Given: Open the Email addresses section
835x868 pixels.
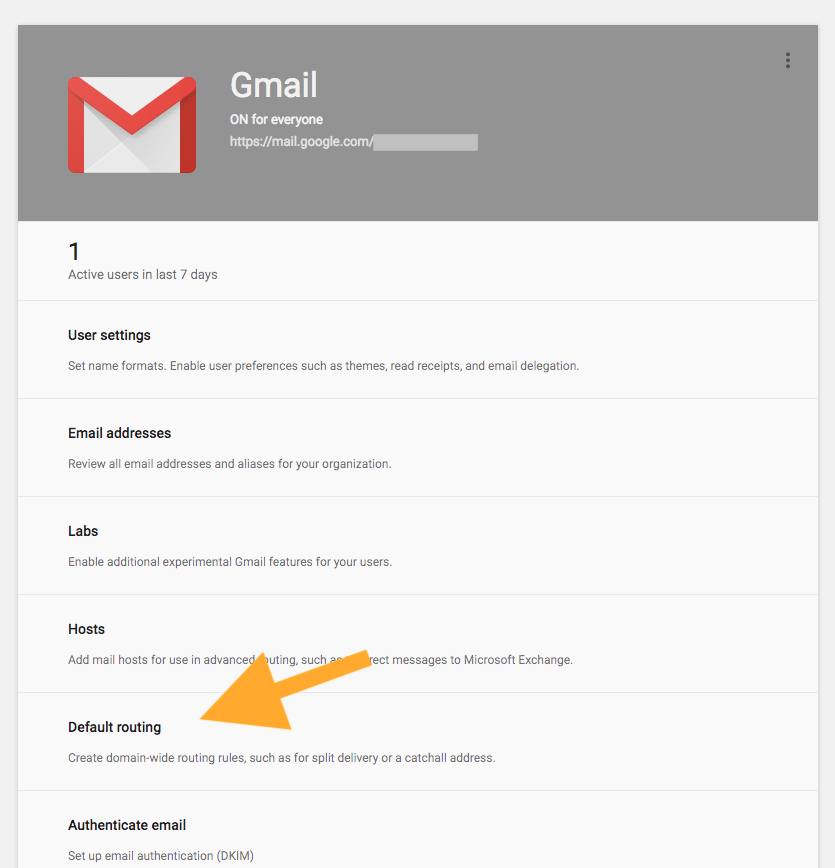Looking at the screenshot, I should coord(418,448).
